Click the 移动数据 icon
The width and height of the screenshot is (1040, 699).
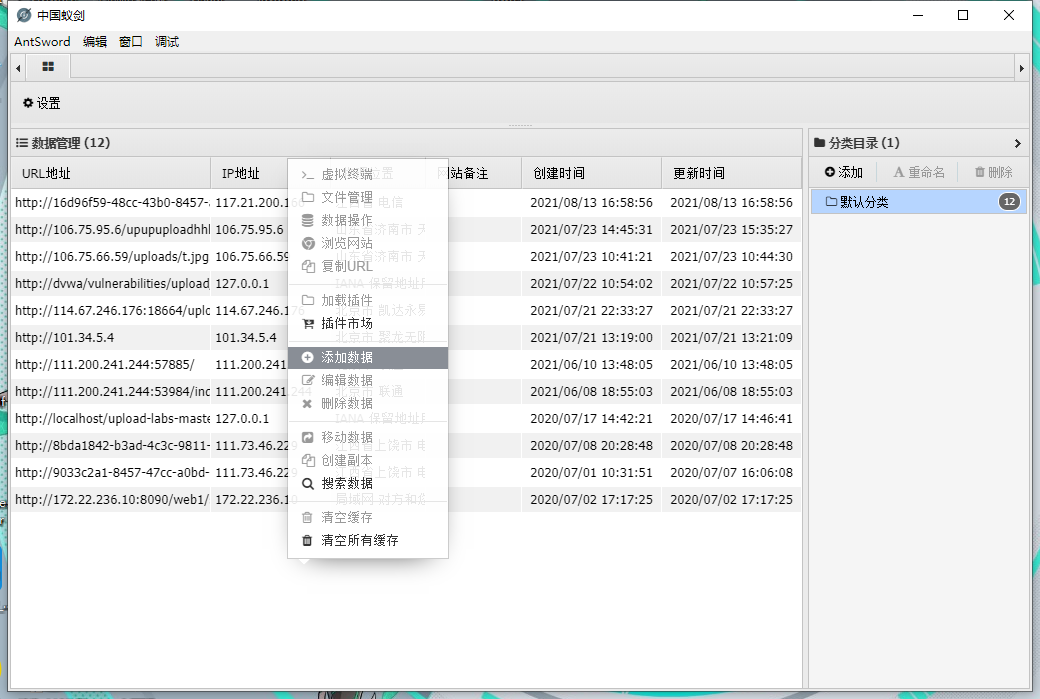pos(308,437)
